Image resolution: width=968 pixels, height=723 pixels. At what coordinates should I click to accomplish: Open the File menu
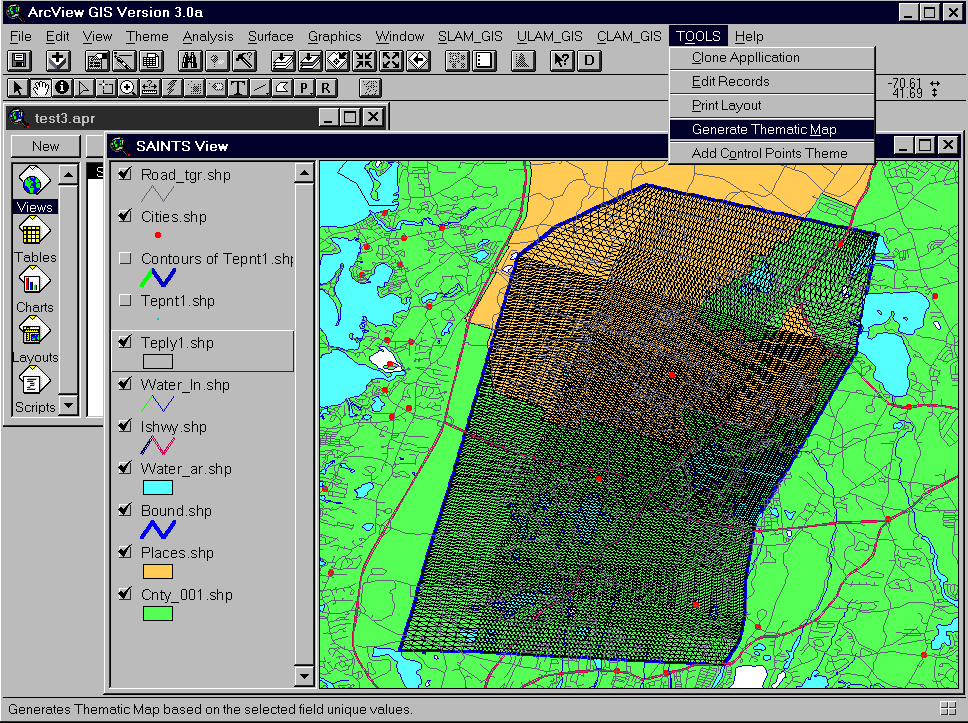click(x=20, y=36)
